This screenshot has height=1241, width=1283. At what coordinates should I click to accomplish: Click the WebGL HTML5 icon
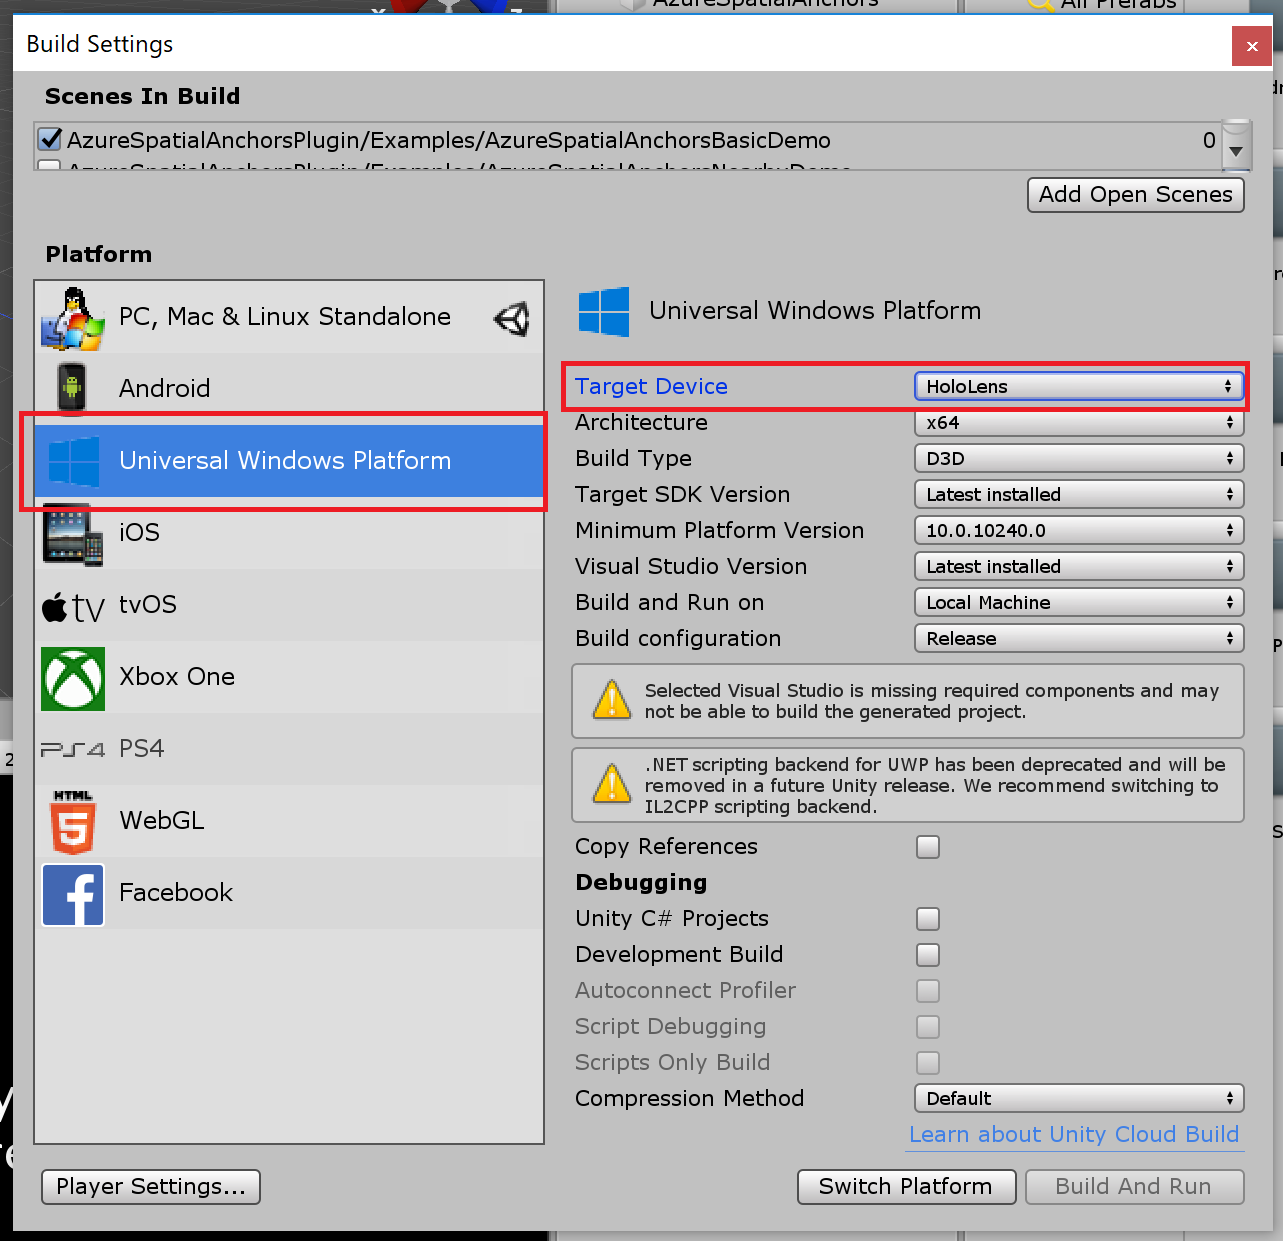click(x=72, y=821)
